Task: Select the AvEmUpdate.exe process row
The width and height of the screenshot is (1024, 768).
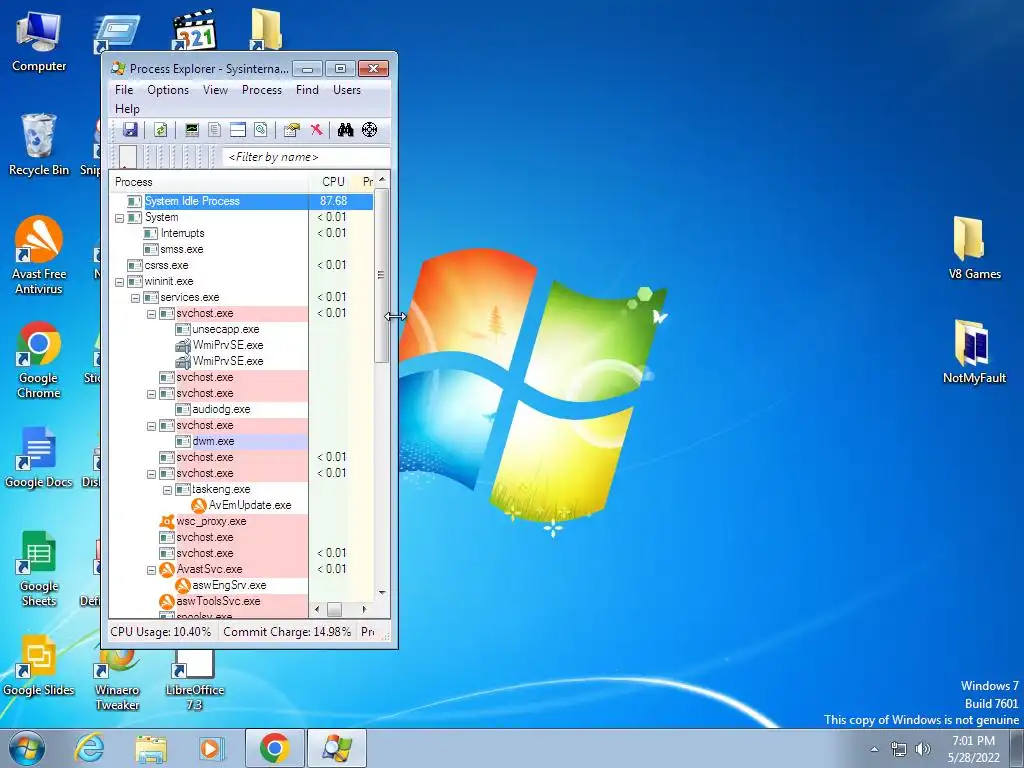Action: coord(242,505)
